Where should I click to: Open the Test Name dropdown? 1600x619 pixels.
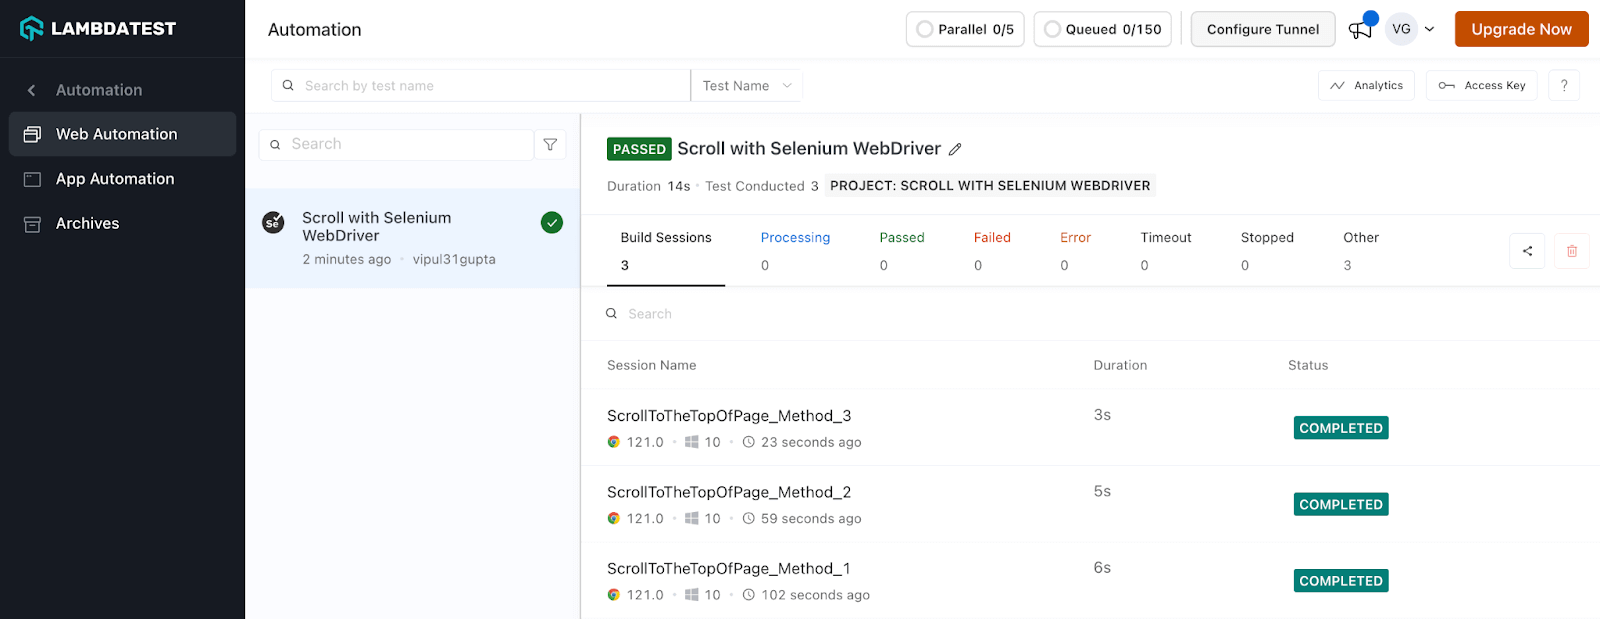pos(746,86)
